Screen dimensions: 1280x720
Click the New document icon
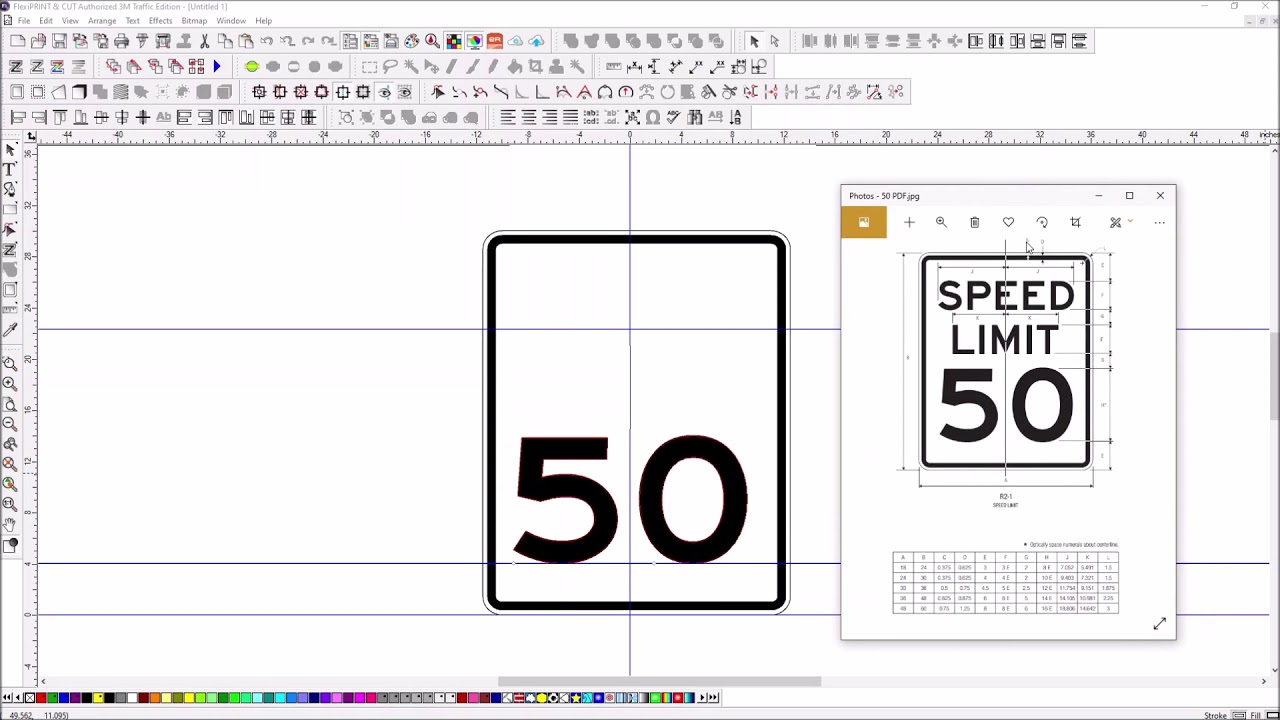[17, 41]
